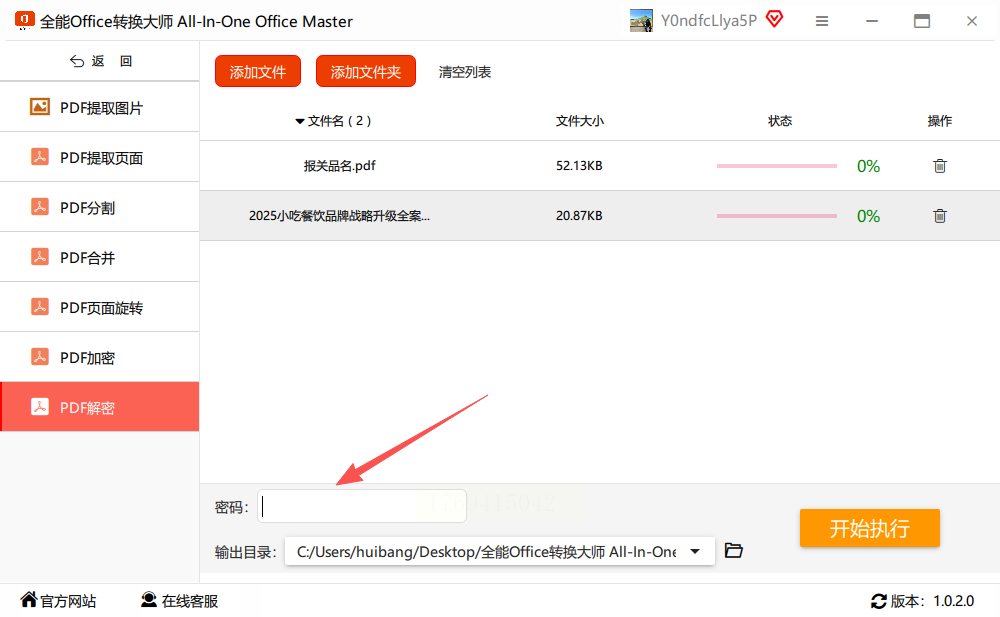Click the PDF加密 sidebar icon
The image size is (1000, 617).
40,357
